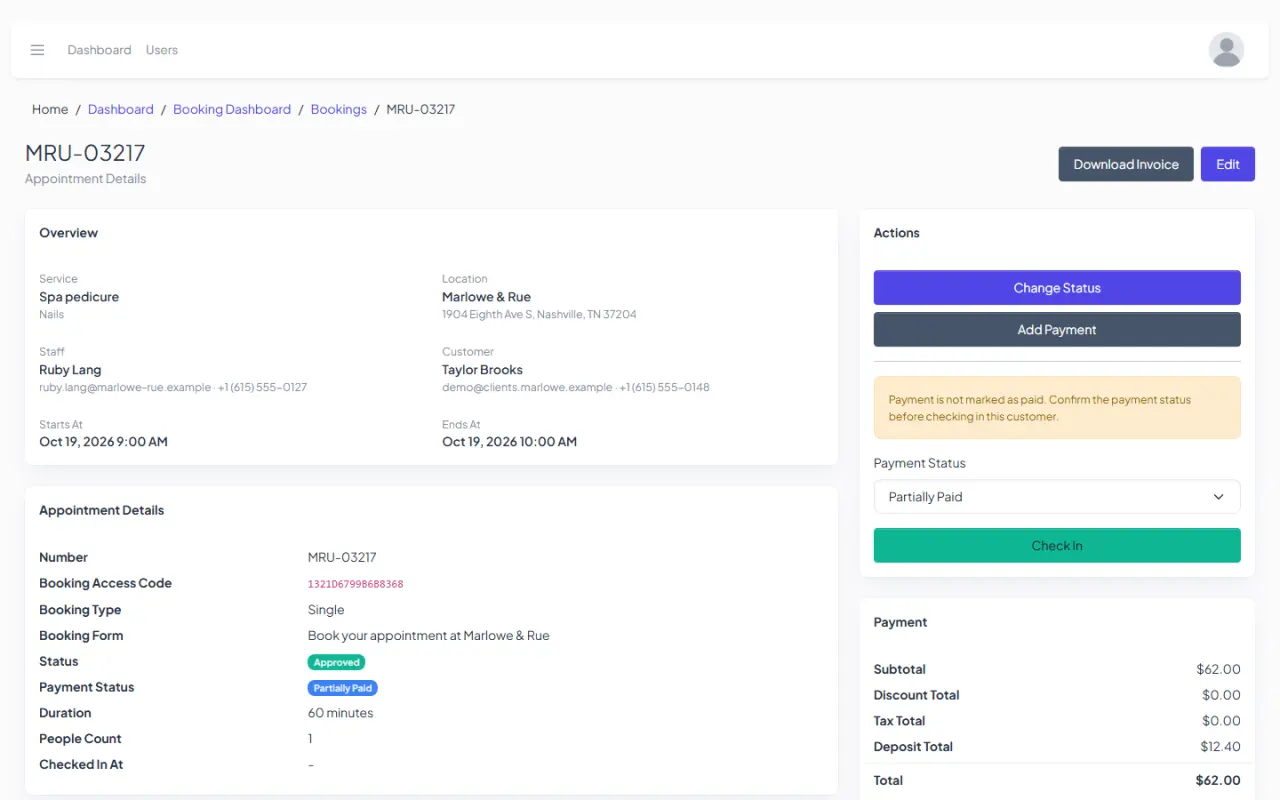Viewport: 1280px width, 800px height.
Task: Open the user avatar profile menu
Action: click(1226, 50)
